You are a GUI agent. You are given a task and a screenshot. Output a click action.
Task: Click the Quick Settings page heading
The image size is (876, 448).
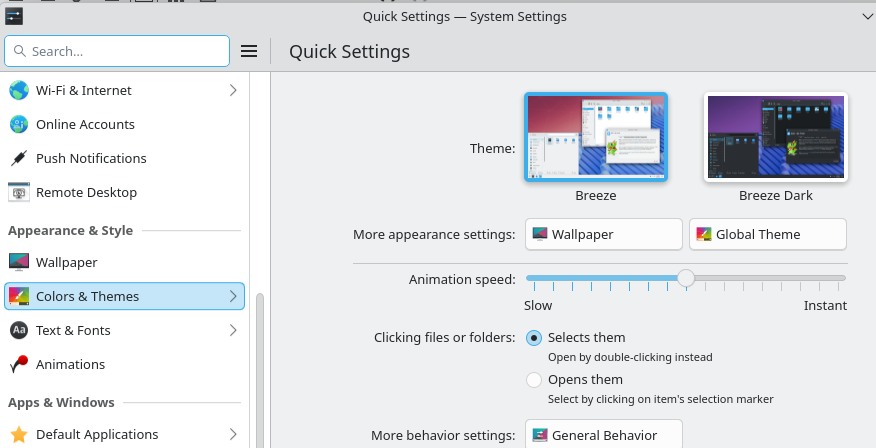pos(349,51)
